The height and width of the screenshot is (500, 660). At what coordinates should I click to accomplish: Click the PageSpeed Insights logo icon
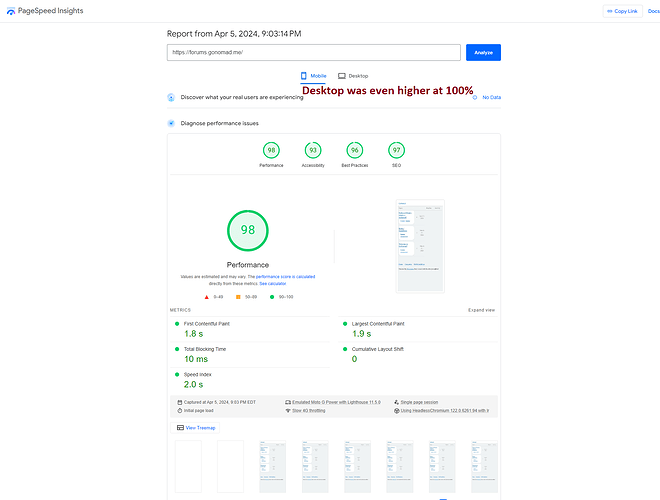pyautogui.click(x=11, y=11)
